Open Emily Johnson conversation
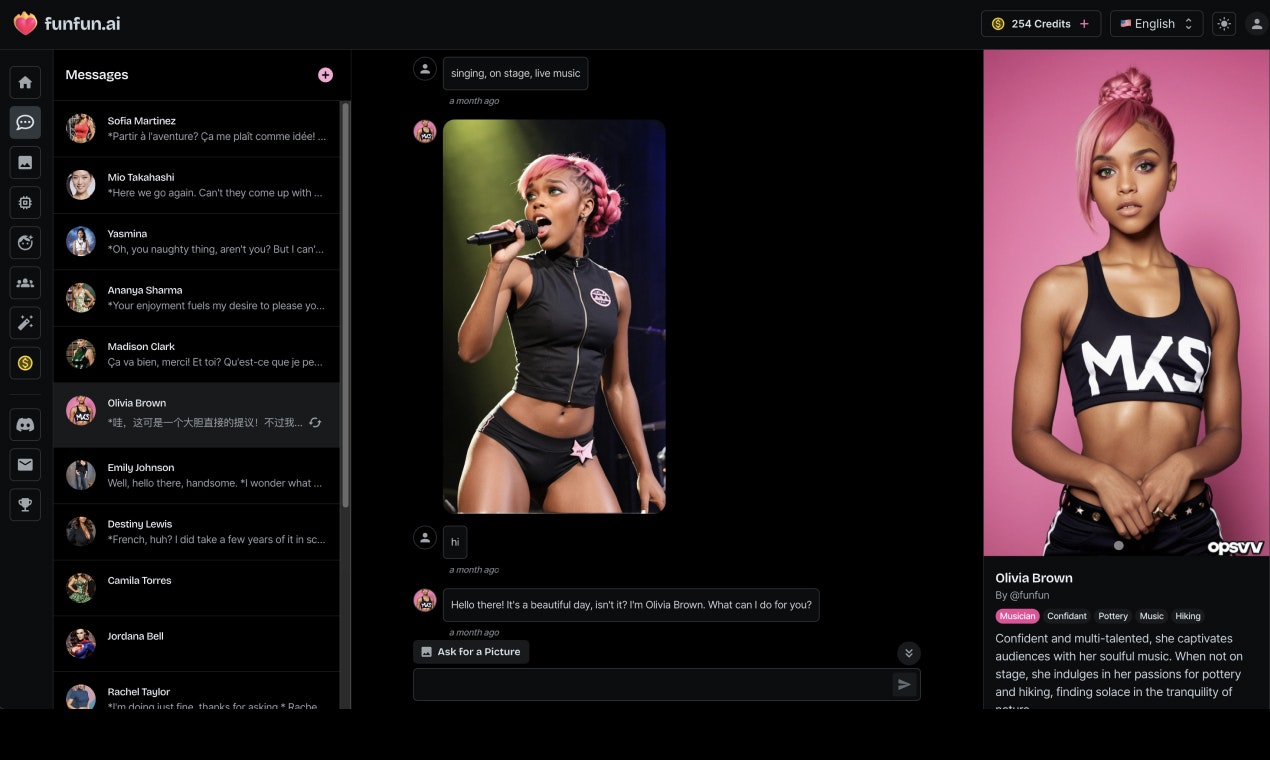Screen dimensions: 1270x760 tap(197, 475)
